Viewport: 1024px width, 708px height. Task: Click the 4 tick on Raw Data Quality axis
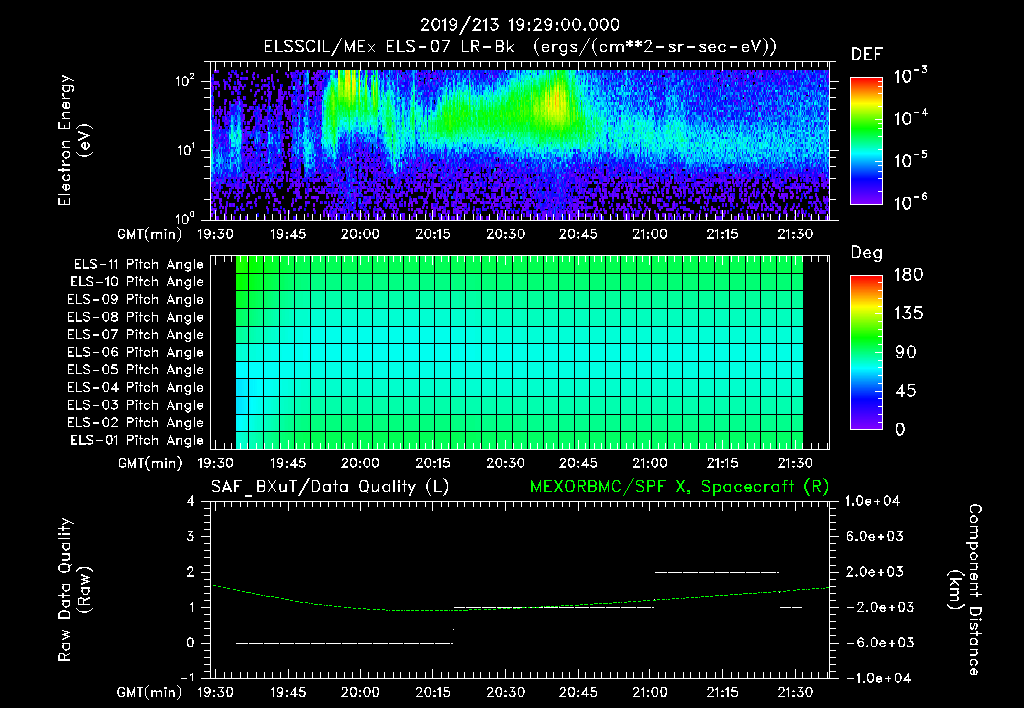coord(190,501)
